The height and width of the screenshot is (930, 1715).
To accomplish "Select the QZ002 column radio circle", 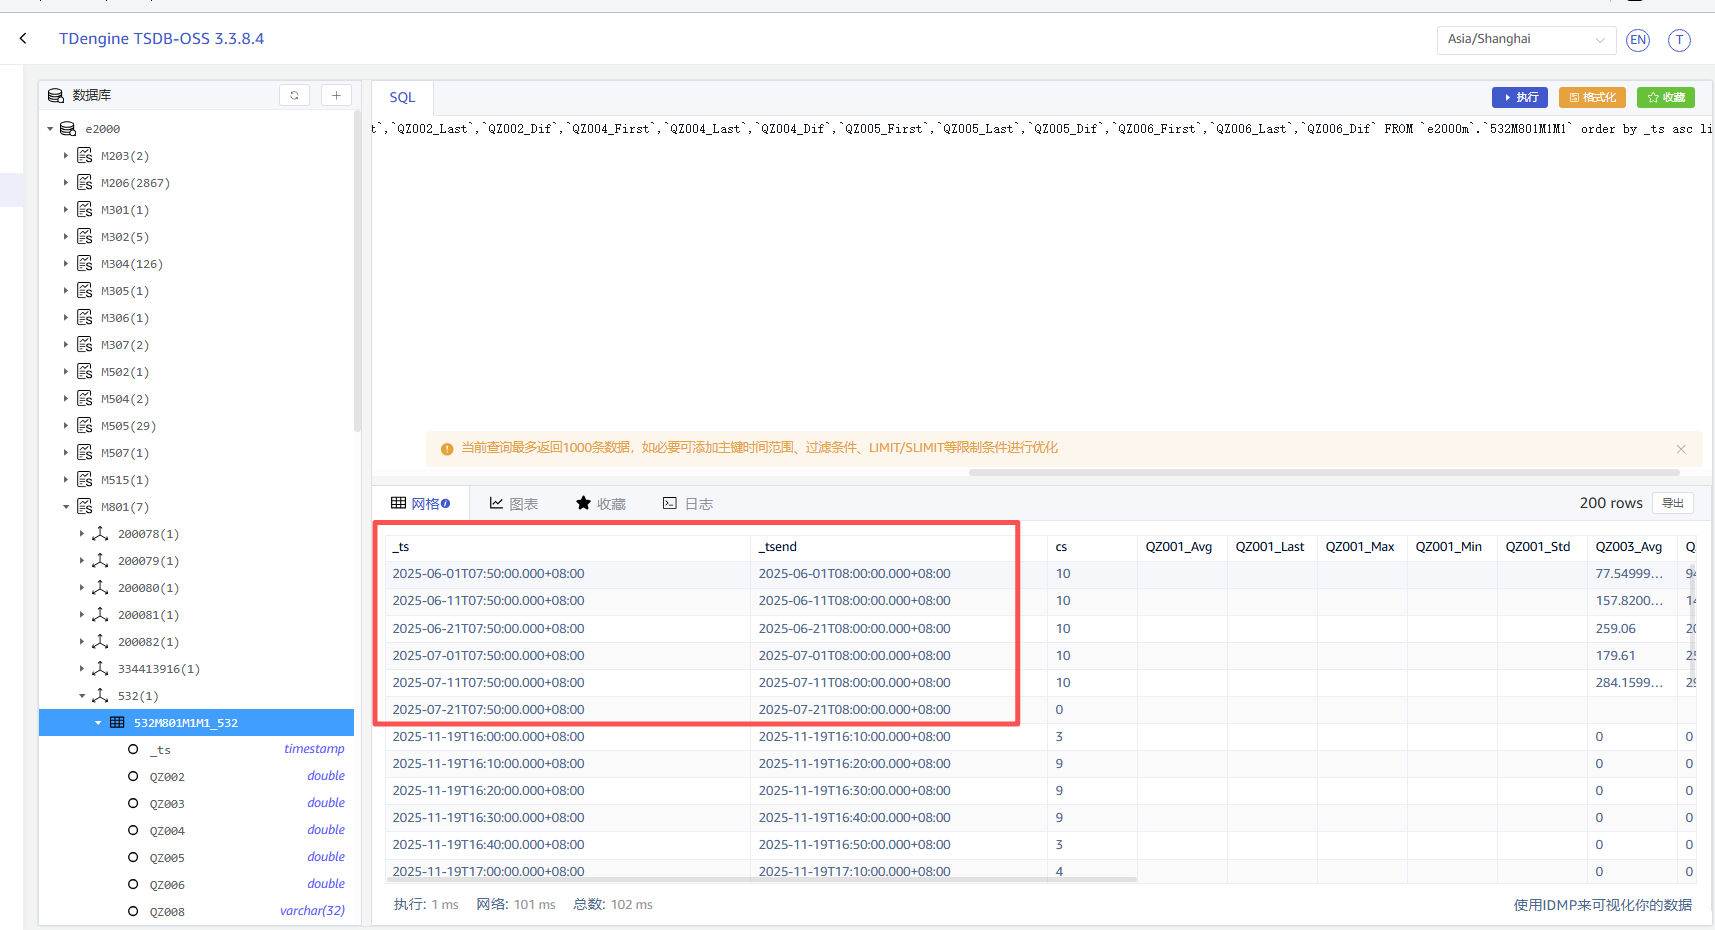I will (133, 777).
